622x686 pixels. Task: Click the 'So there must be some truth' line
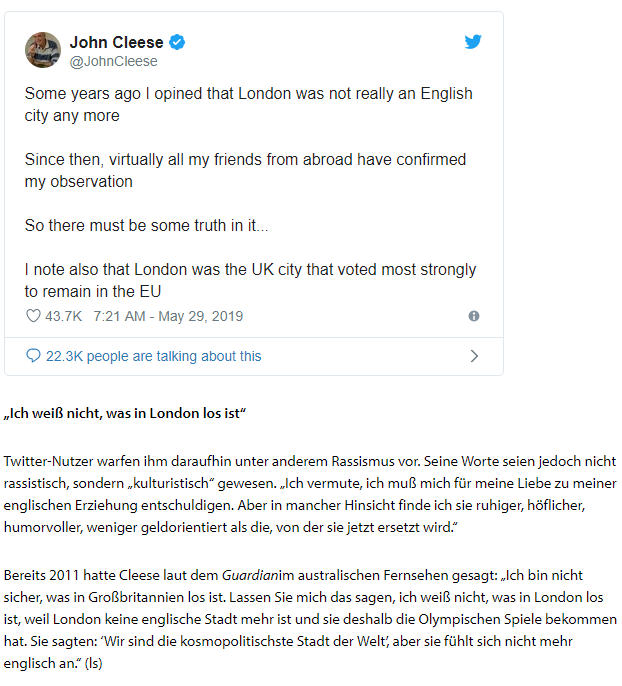147,225
